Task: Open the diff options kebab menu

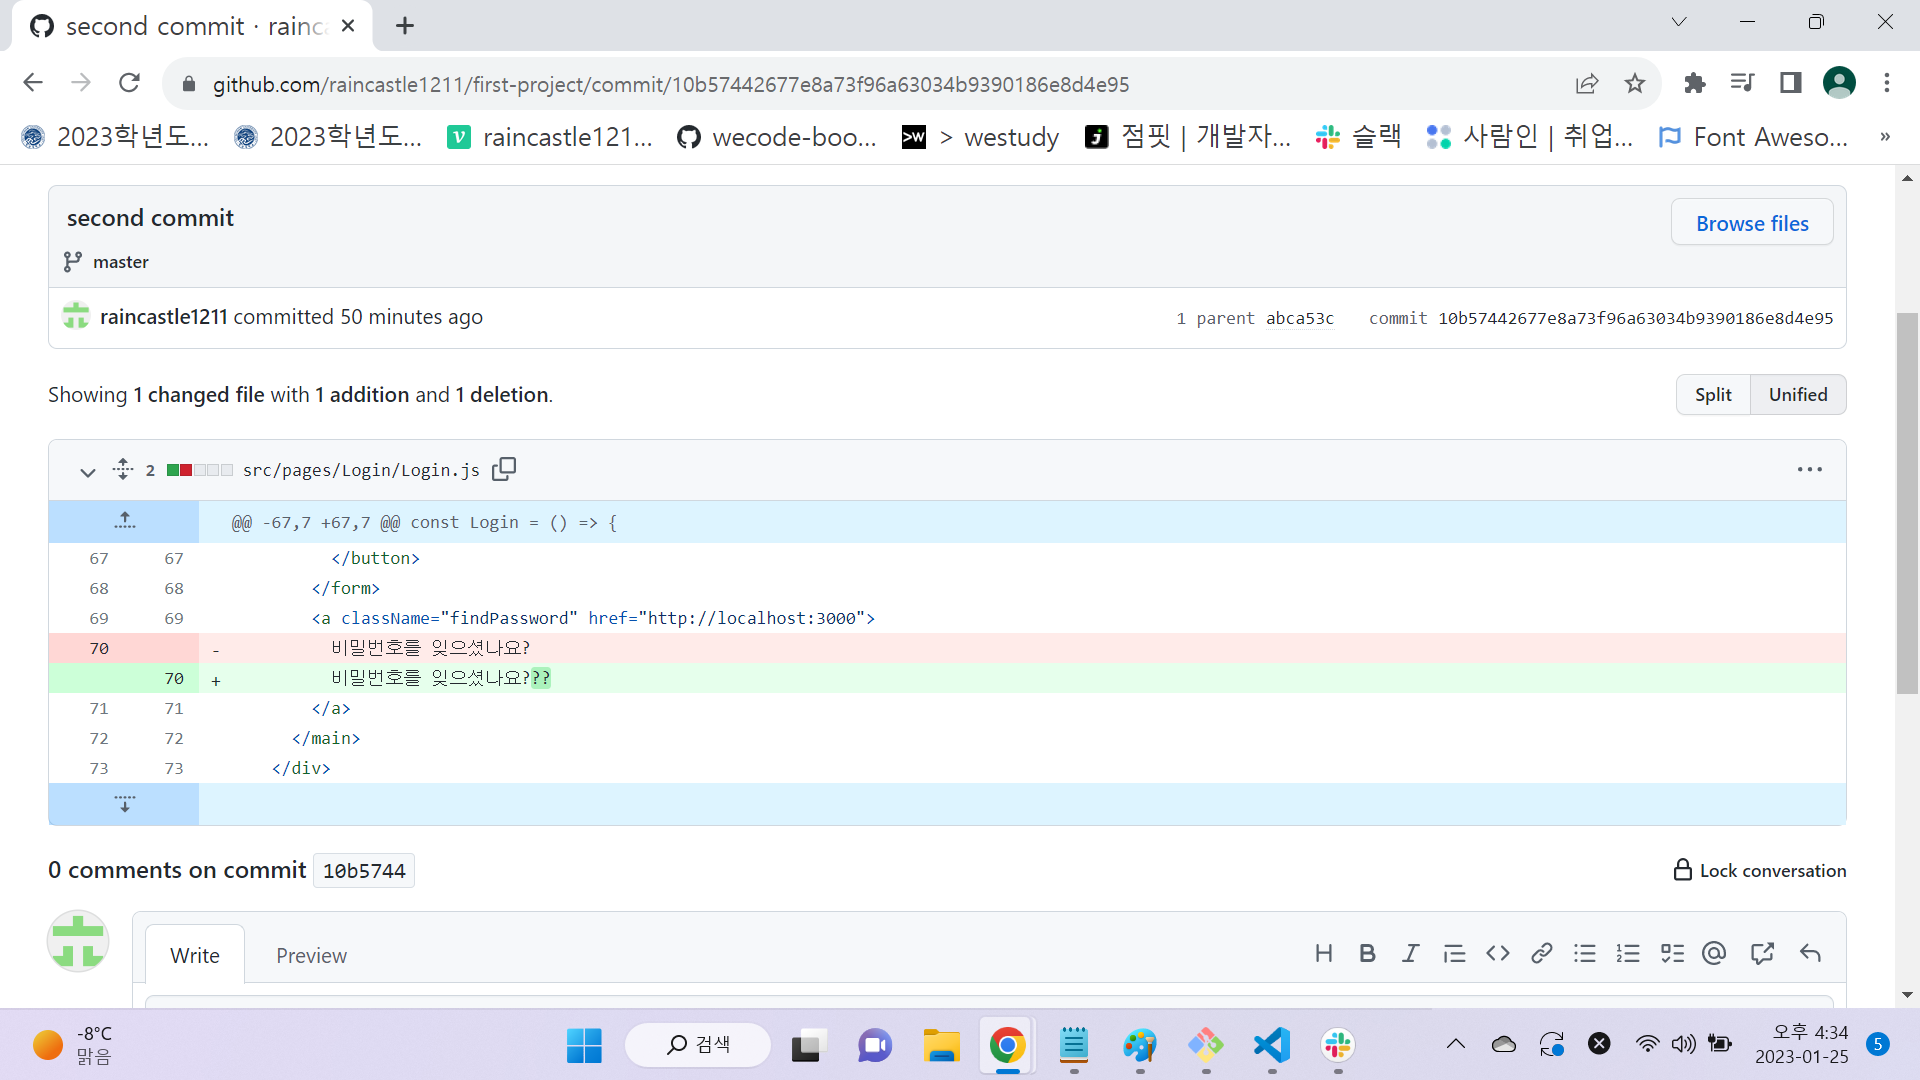Action: pyautogui.click(x=1810, y=469)
